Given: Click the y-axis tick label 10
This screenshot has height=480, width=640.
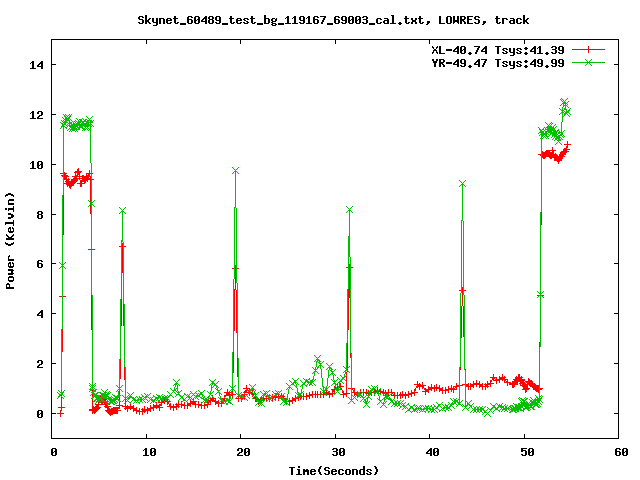Looking at the screenshot, I should [36, 164].
